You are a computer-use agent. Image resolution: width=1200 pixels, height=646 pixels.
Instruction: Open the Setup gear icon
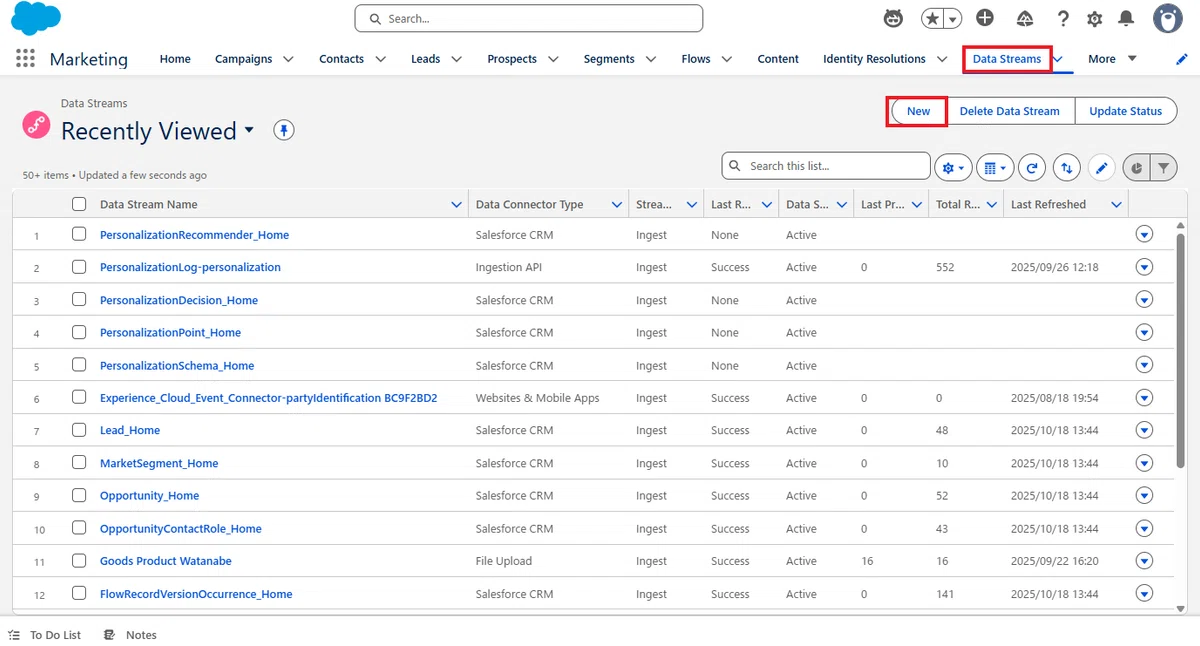[x=1095, y=18]
